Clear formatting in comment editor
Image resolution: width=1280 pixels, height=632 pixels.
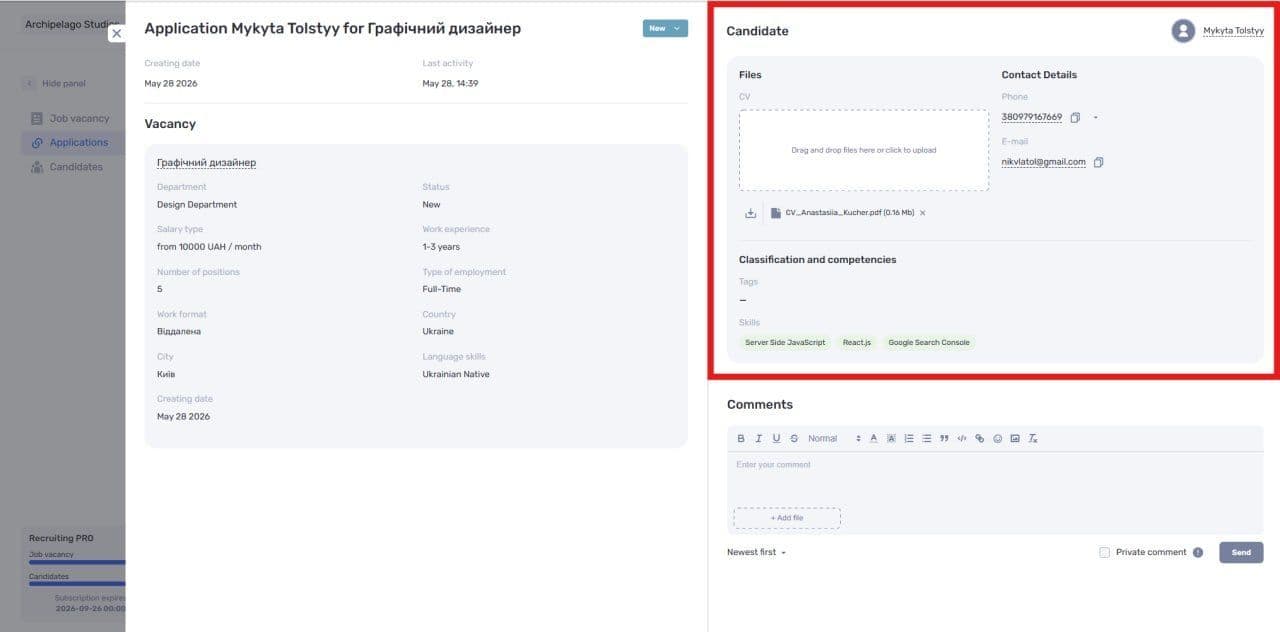1033,438
